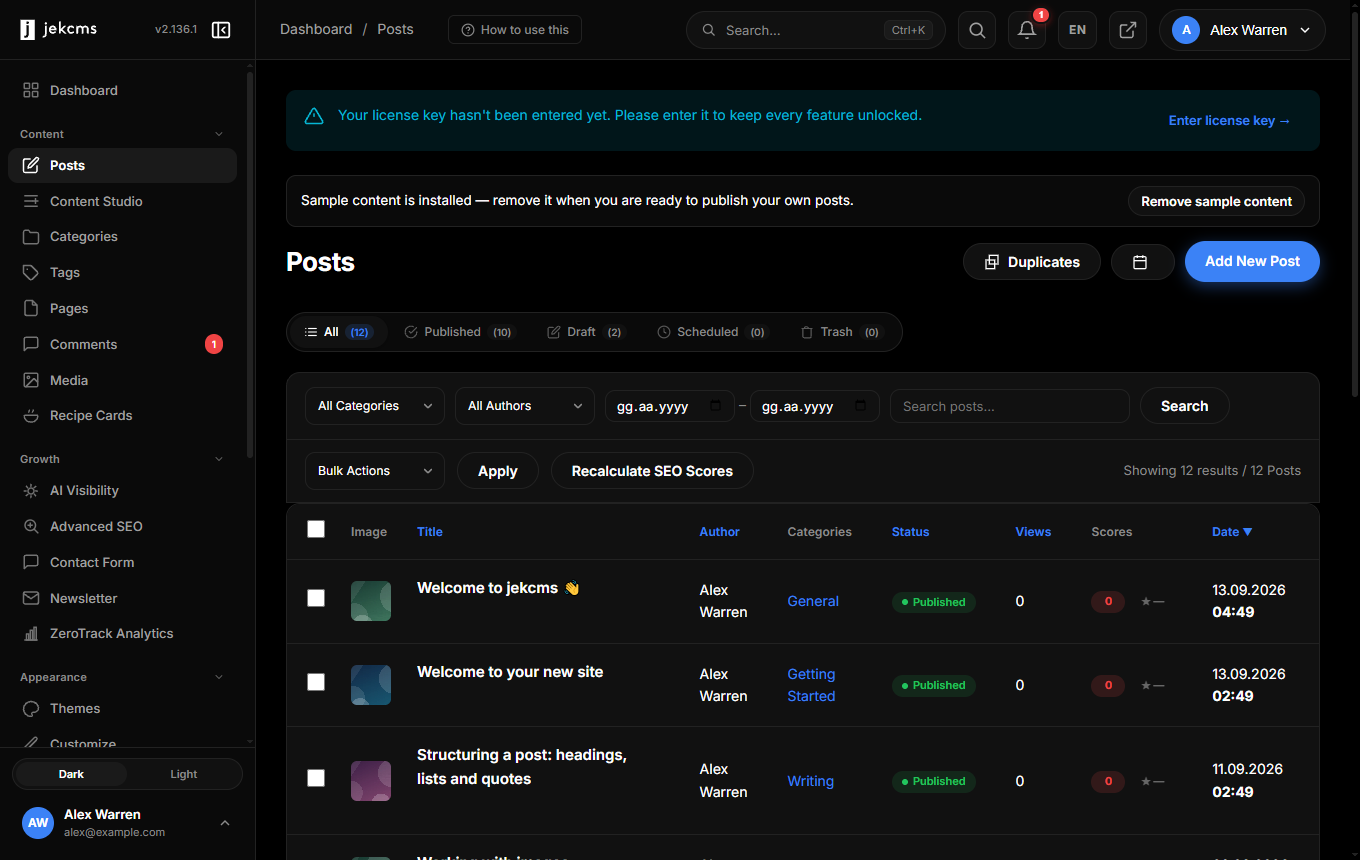
Task: Sort posts by the Date column
Action: tap(1232, 532)
